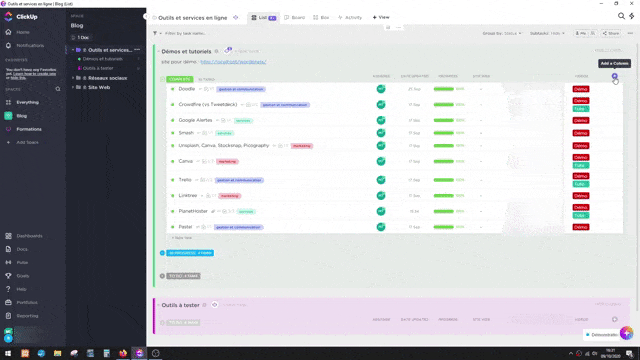Click the Add a Column plus icon
Screen dimensions: 640x360
(x=614, y=76)
